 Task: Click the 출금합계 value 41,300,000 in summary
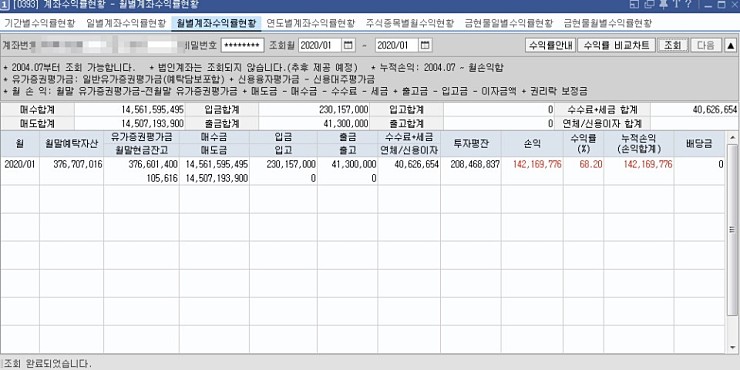point(314,124)
